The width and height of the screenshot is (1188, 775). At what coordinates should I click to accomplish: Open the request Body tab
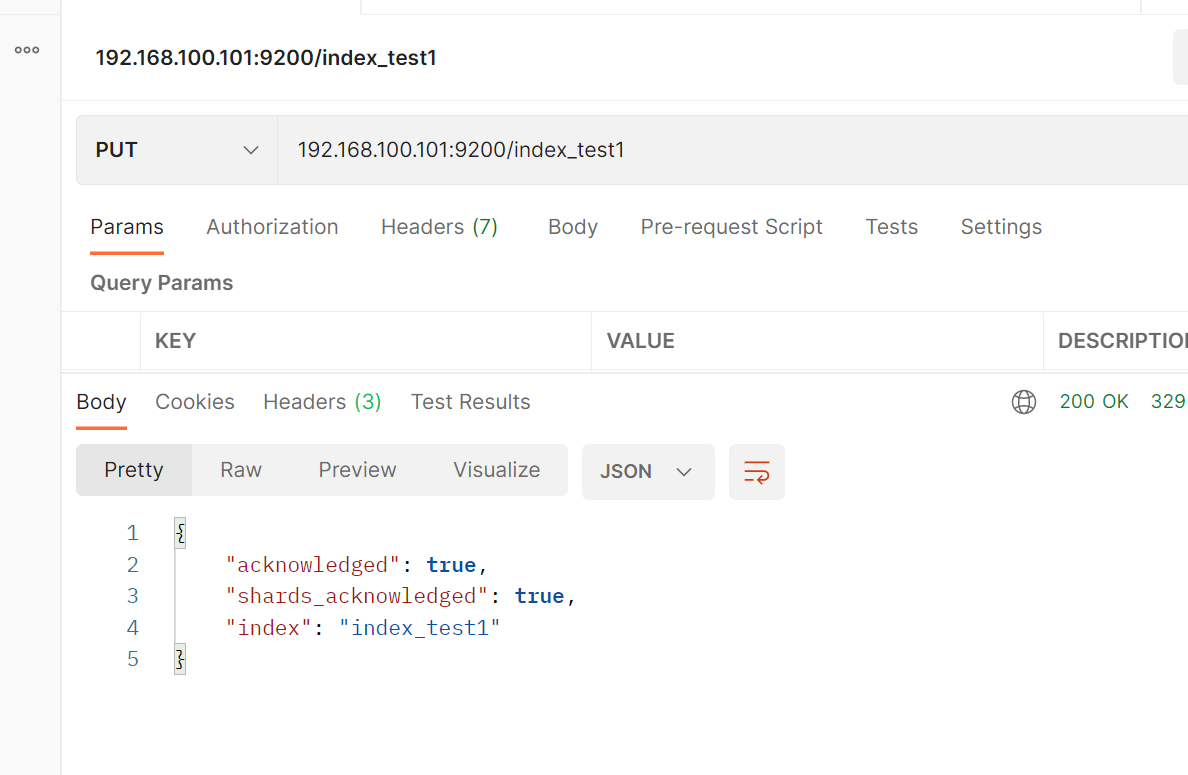(x=573, y=227)
